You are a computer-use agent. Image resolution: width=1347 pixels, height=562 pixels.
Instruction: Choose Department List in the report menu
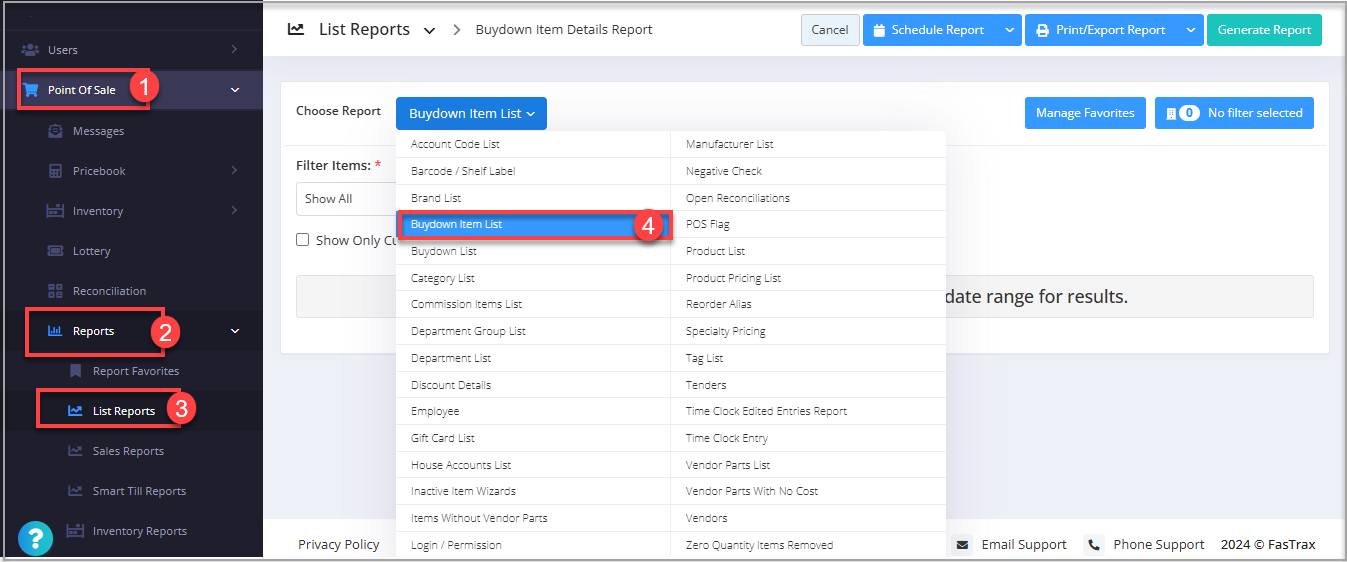(x=451, y=358)
